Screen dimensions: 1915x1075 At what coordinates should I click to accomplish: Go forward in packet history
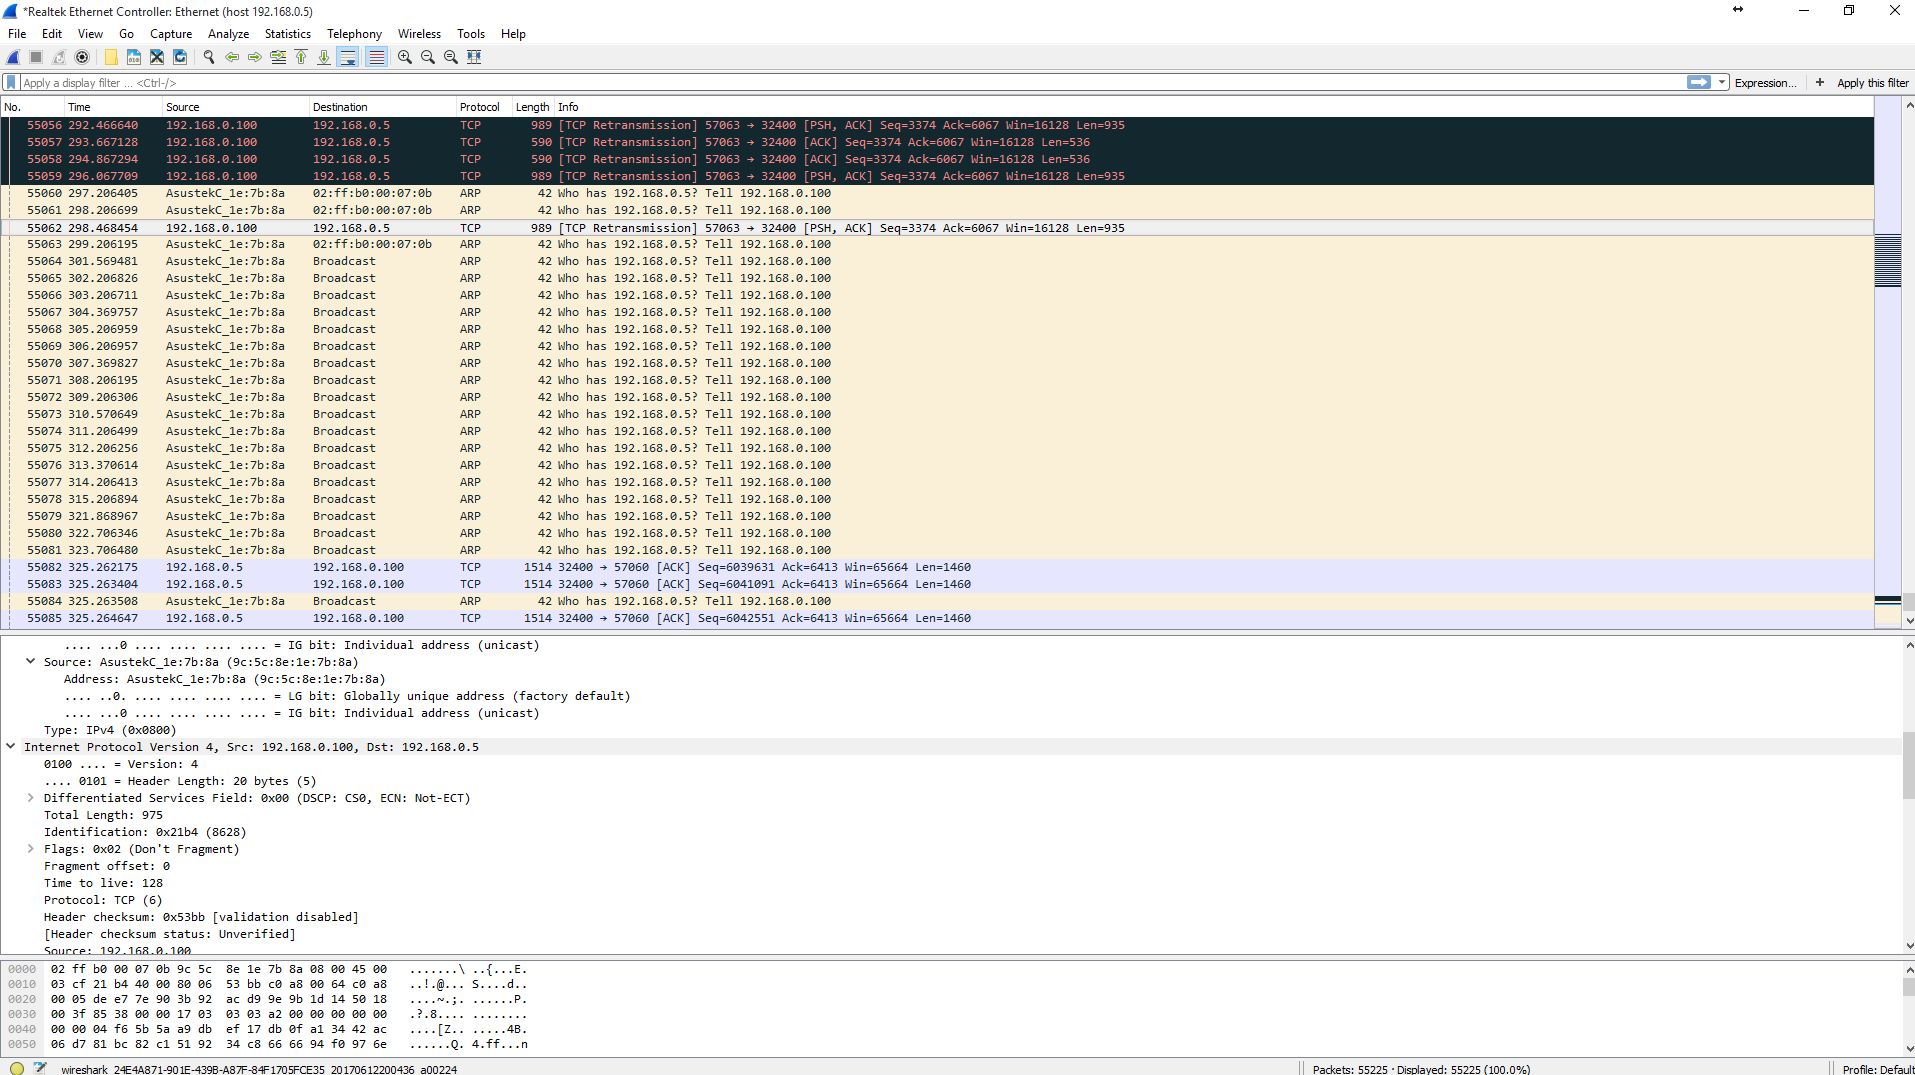(255, 57)
